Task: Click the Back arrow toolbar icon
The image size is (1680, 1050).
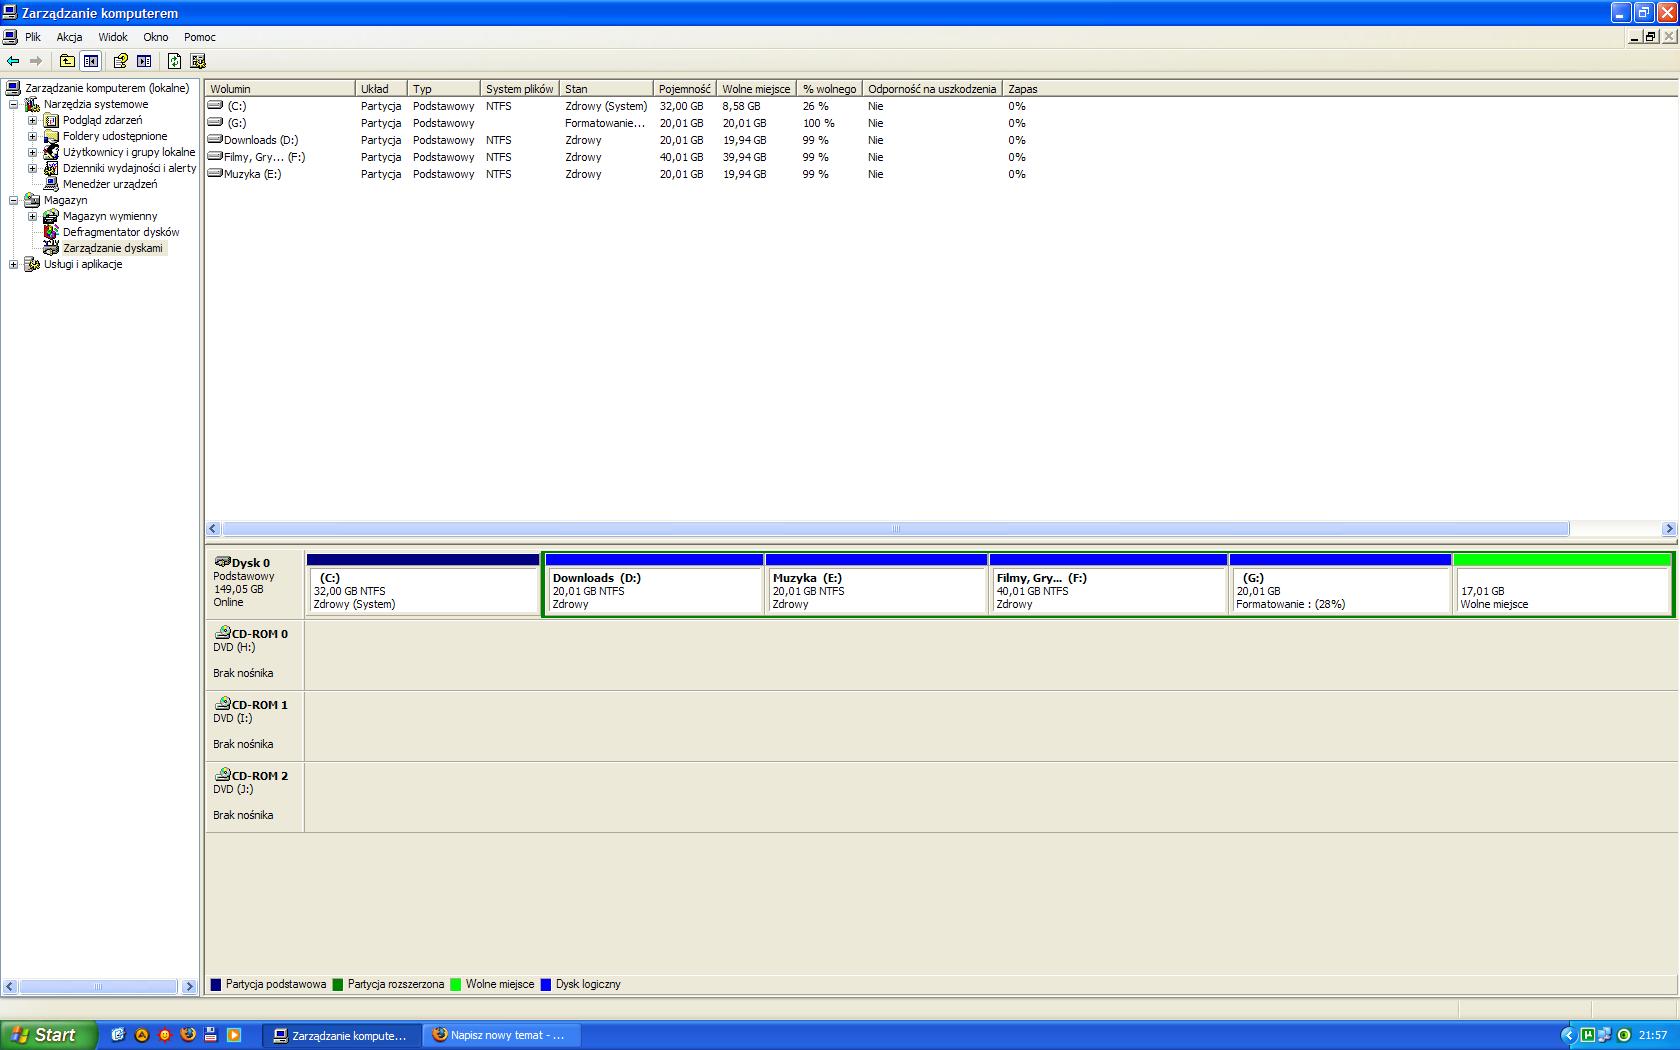Action: (x=13, y=61)
